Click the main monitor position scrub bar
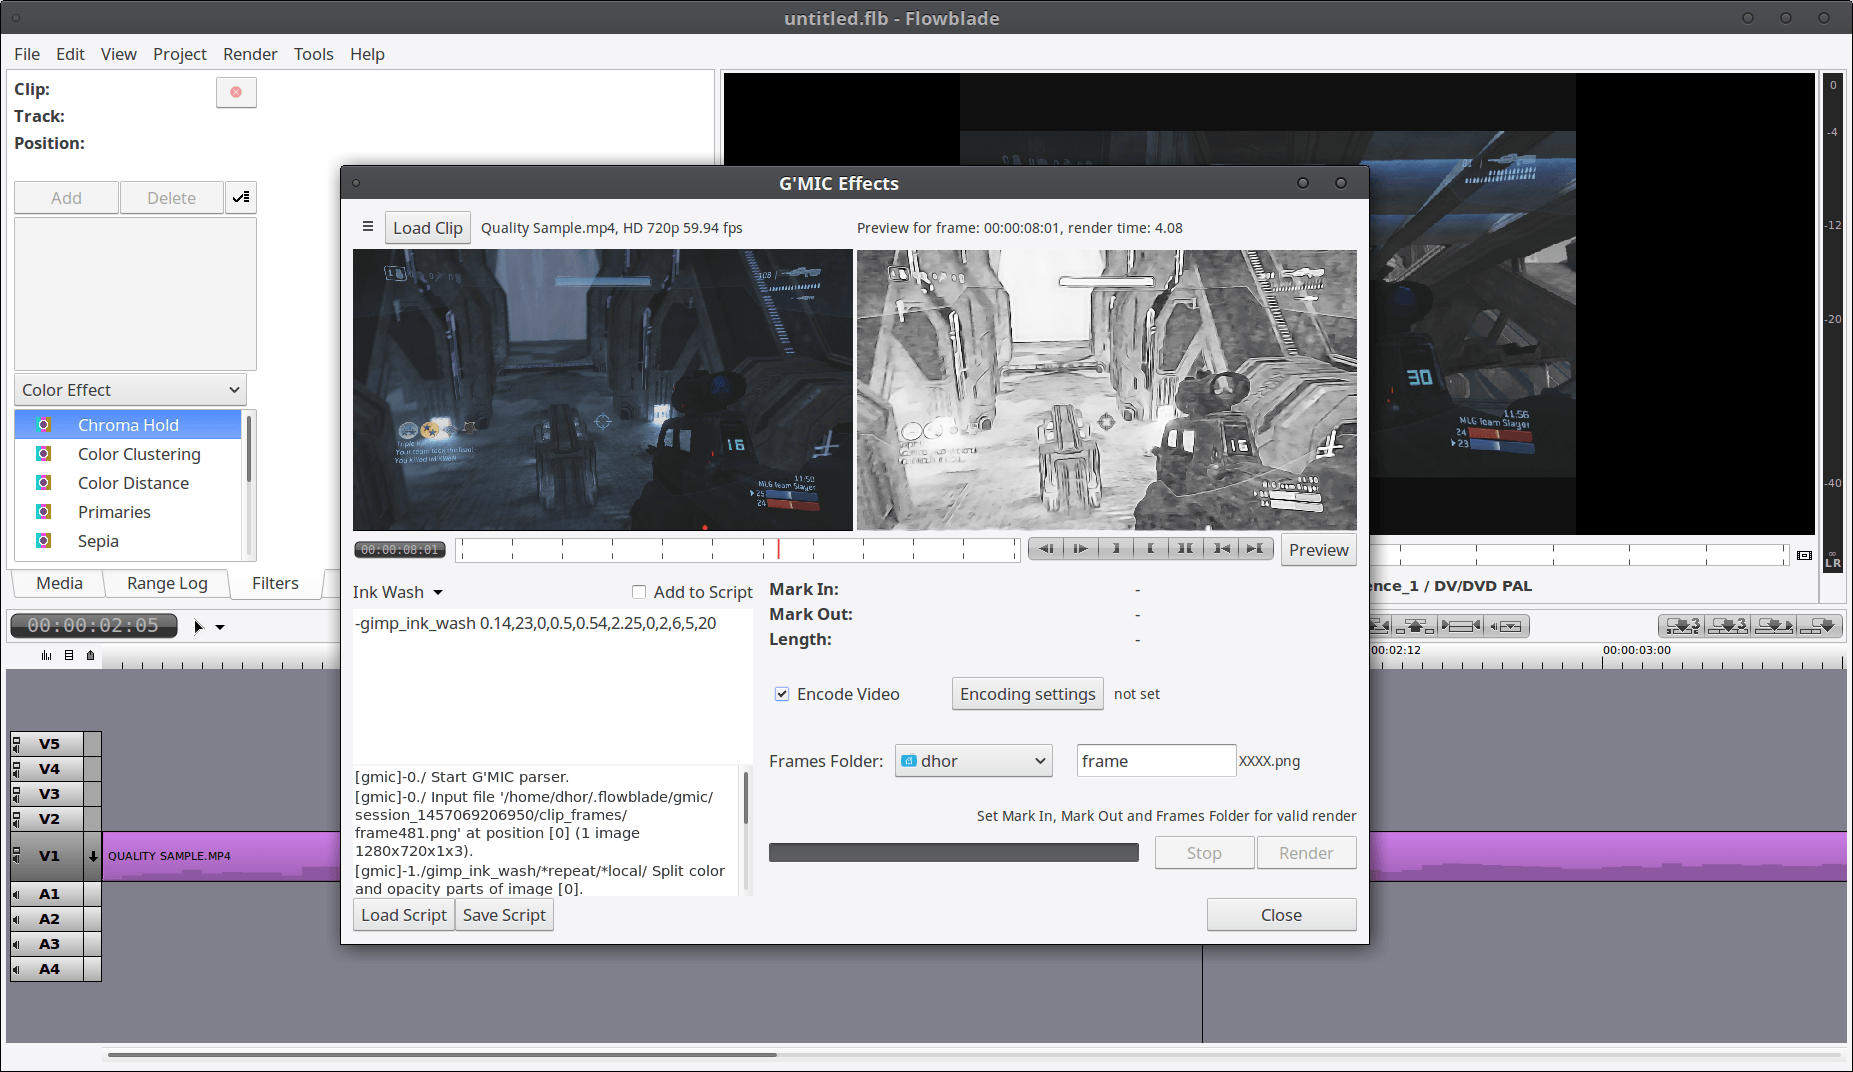Screen dimensions: 1853x1072 1580,554
